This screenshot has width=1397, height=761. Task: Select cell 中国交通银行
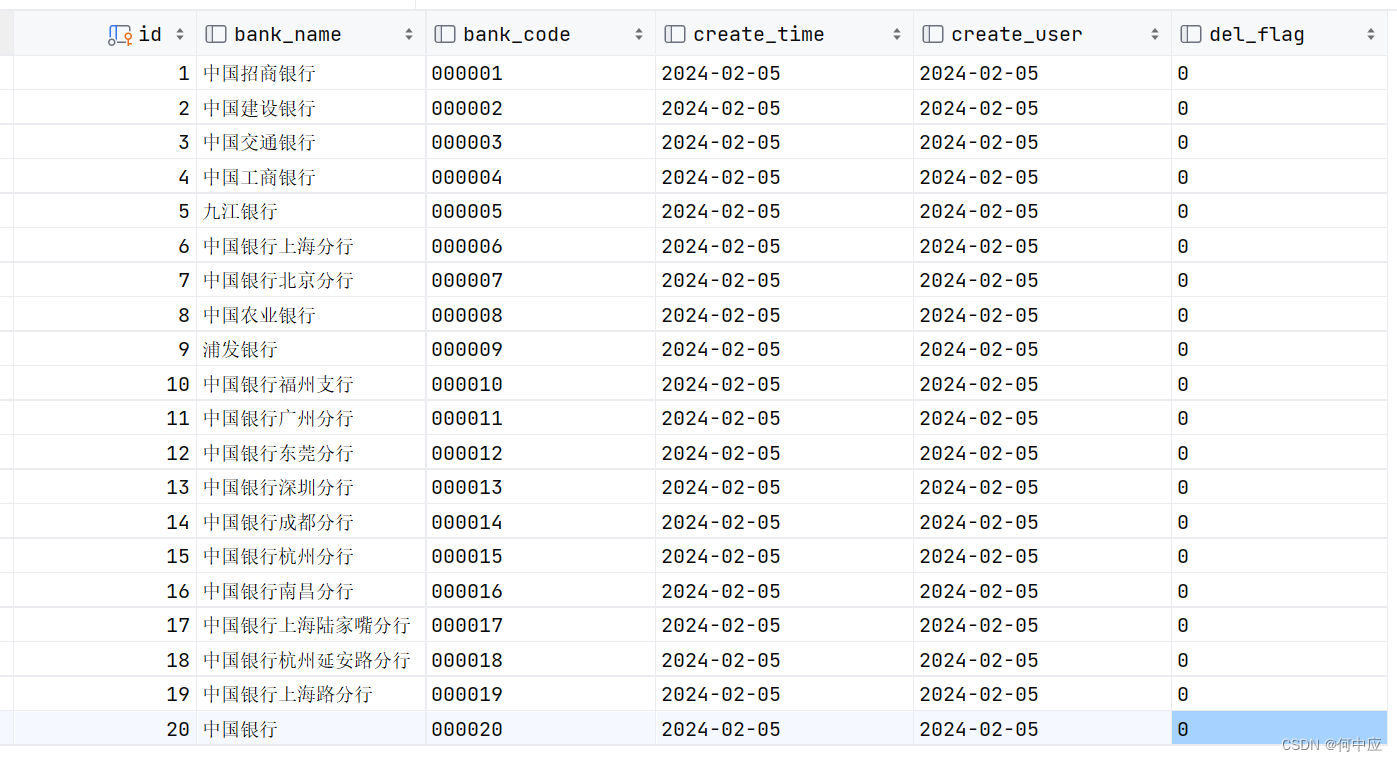click(311, 142)
